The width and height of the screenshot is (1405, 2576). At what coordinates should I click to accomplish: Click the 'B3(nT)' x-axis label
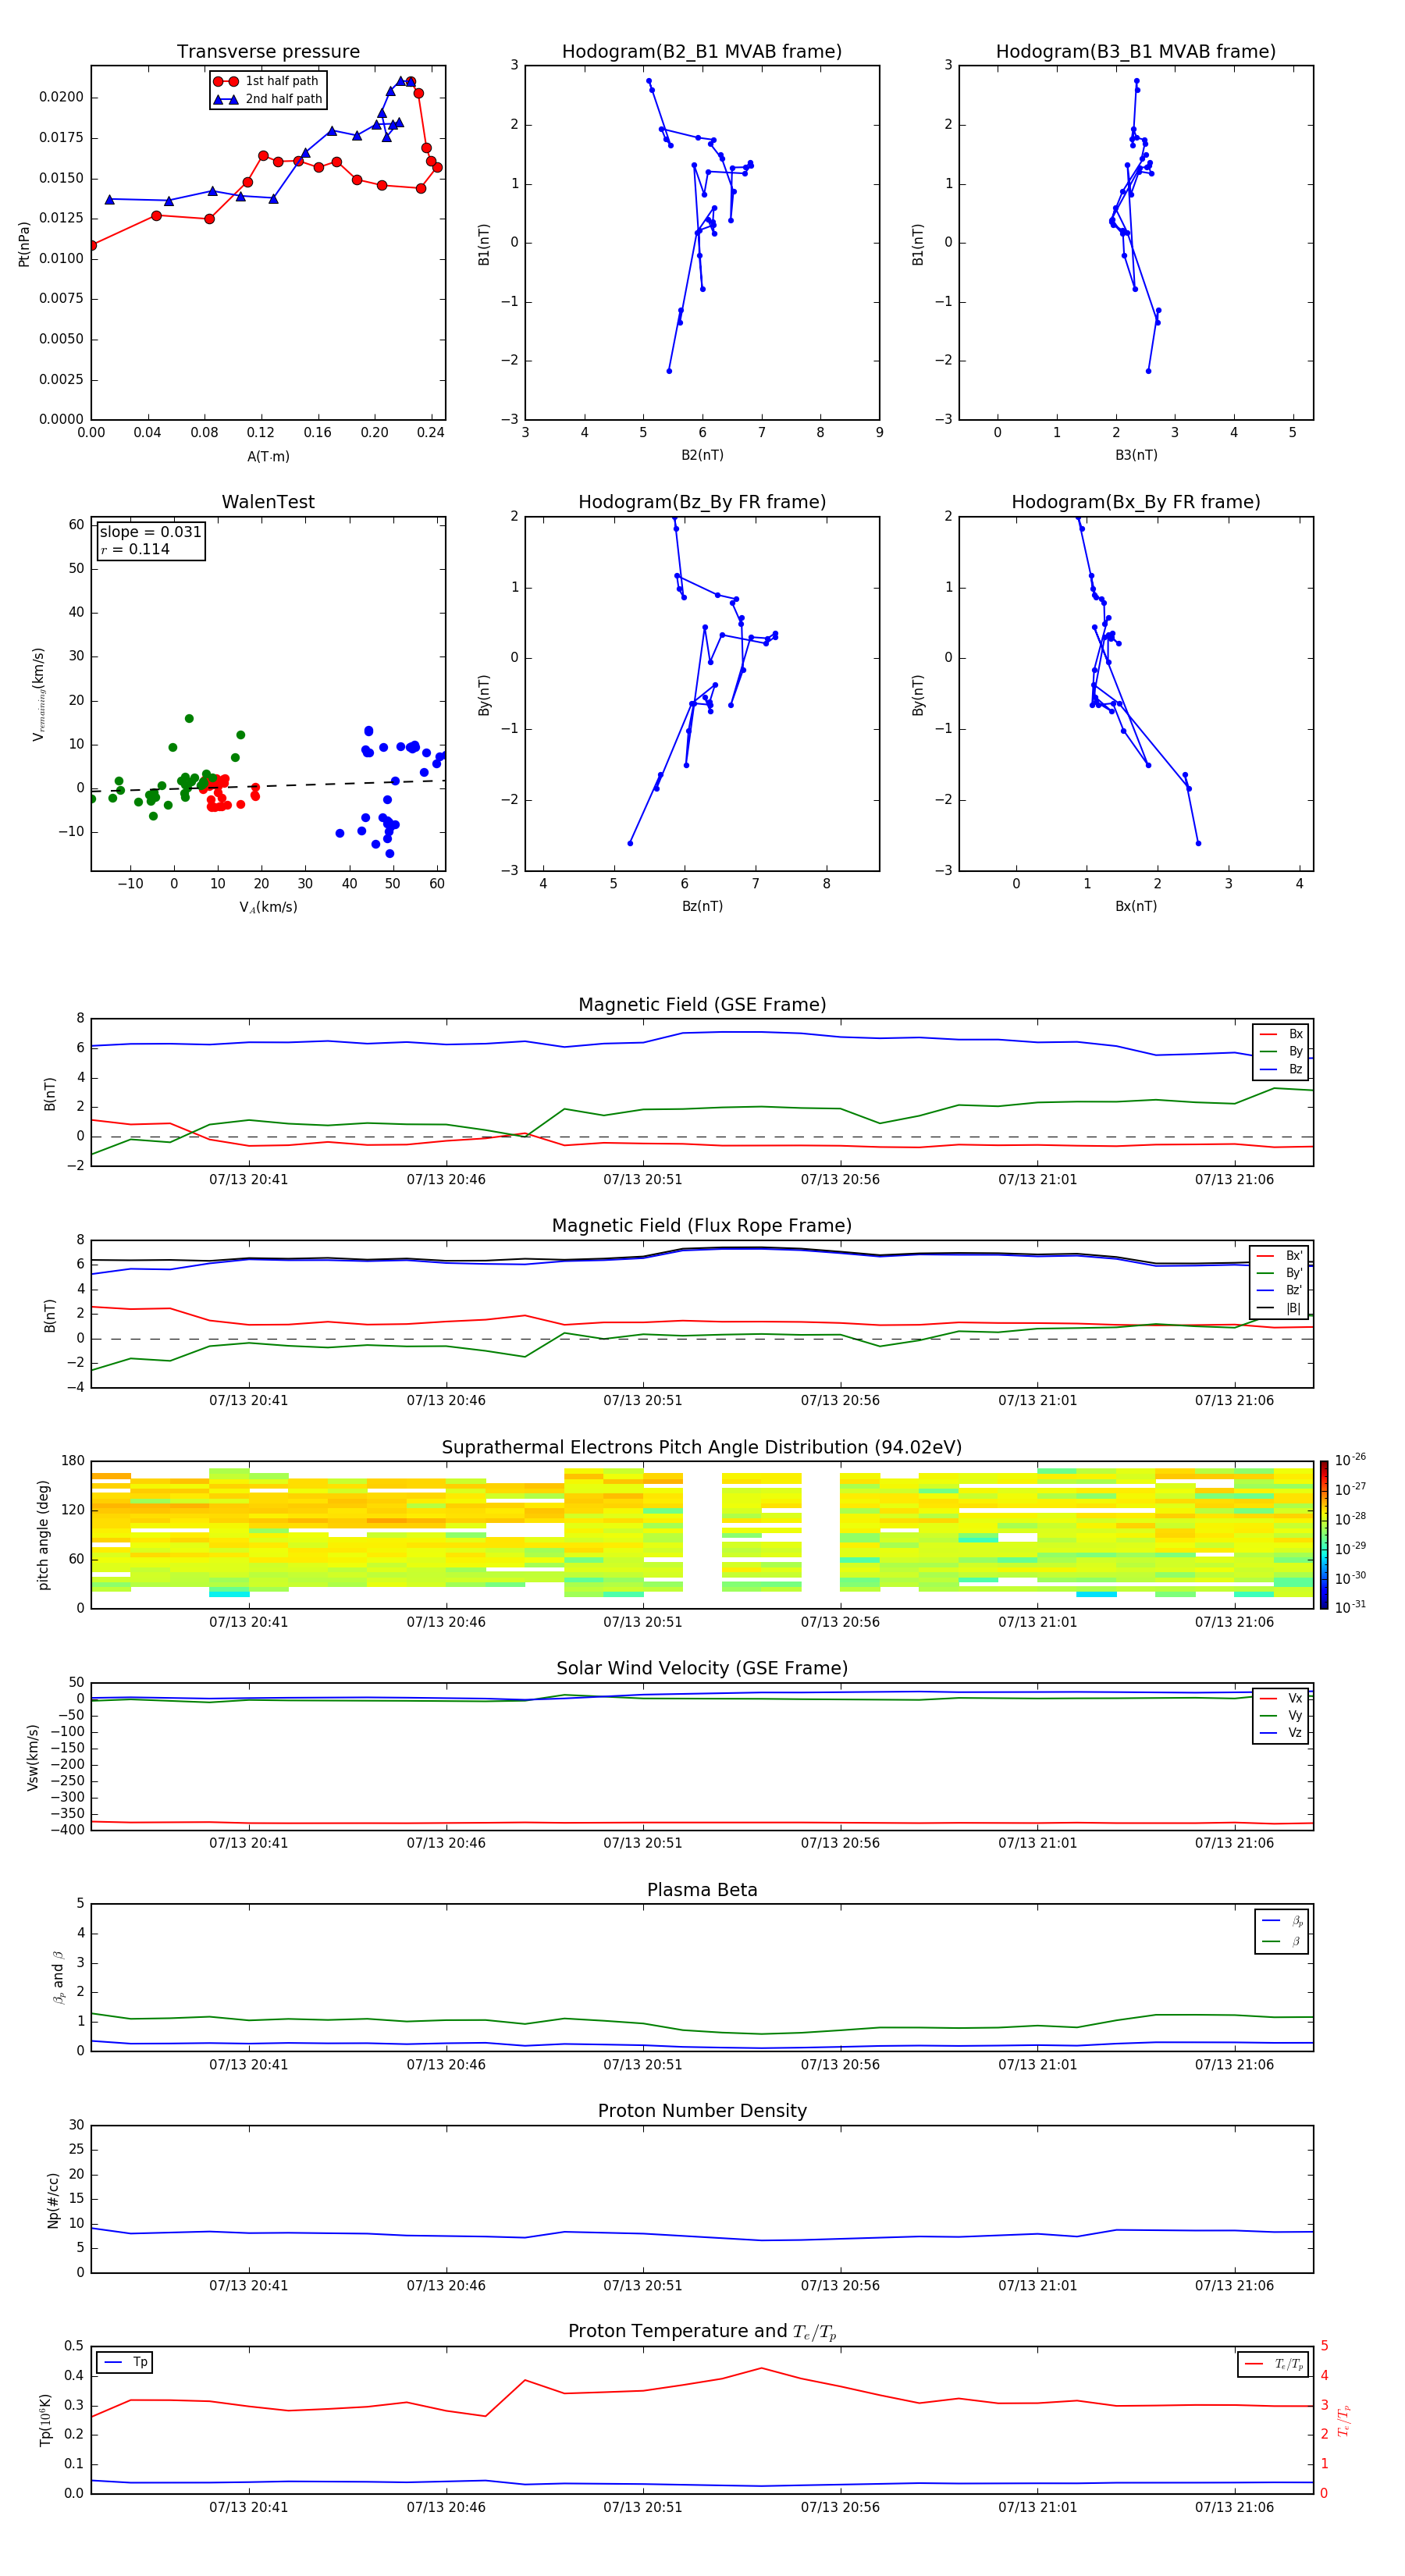tap(1136, 455)
